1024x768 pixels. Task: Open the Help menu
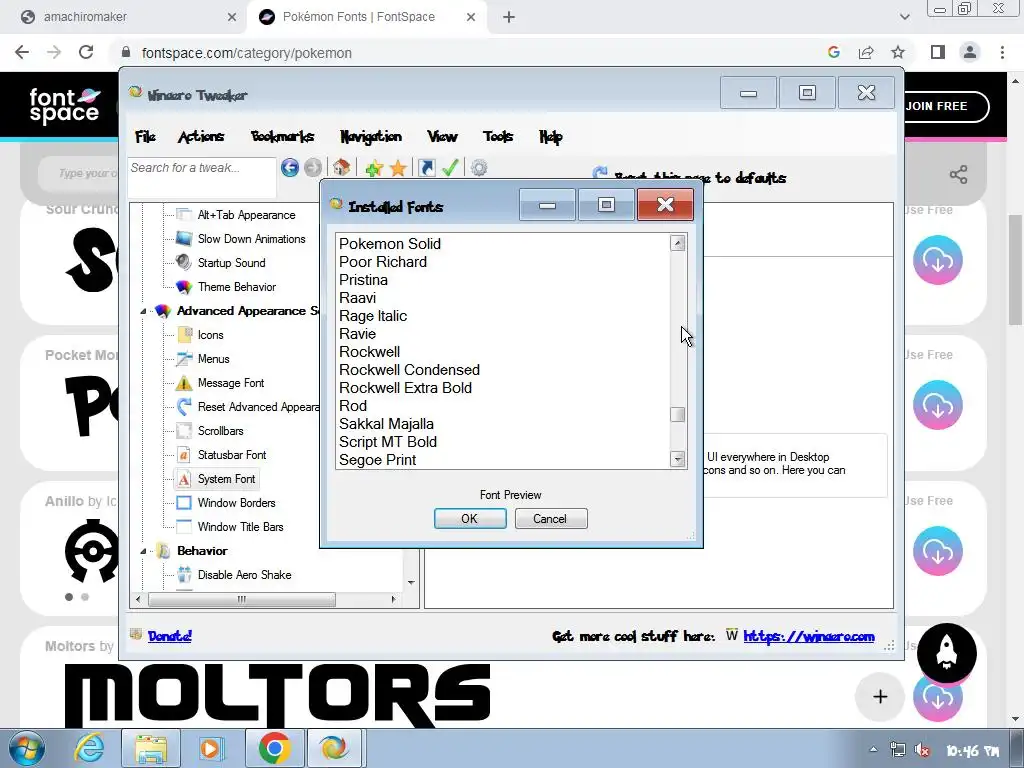(551, 136)
